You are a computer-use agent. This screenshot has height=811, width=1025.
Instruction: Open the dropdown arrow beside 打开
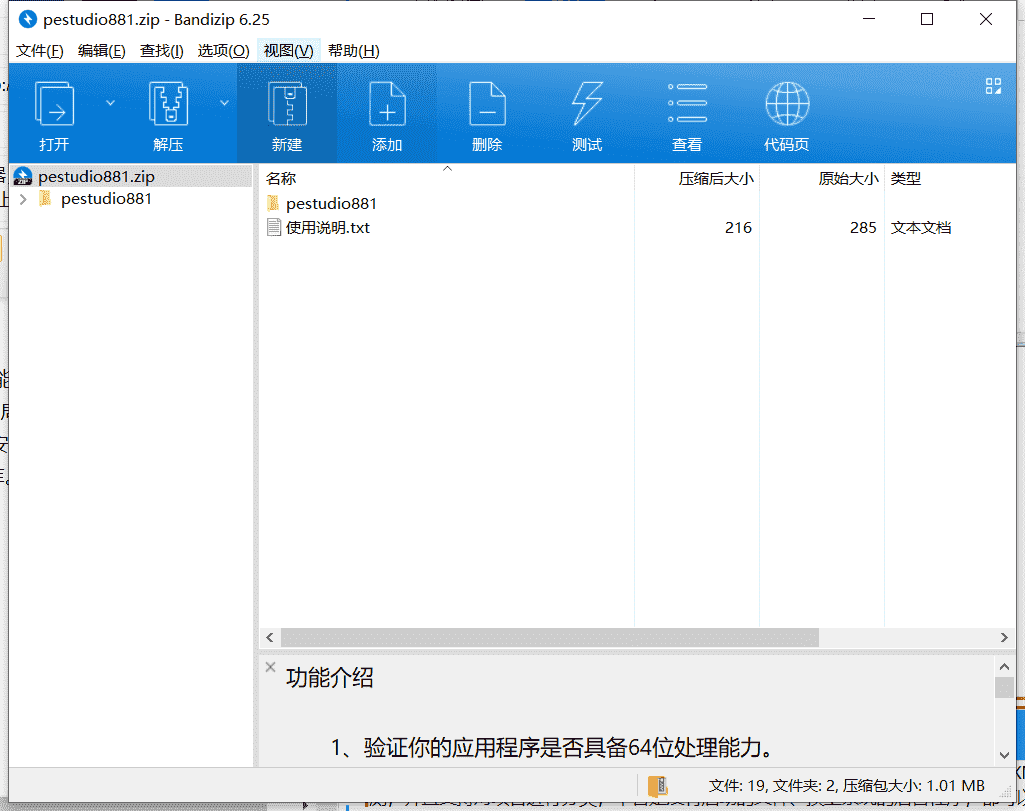click(110, 103)
